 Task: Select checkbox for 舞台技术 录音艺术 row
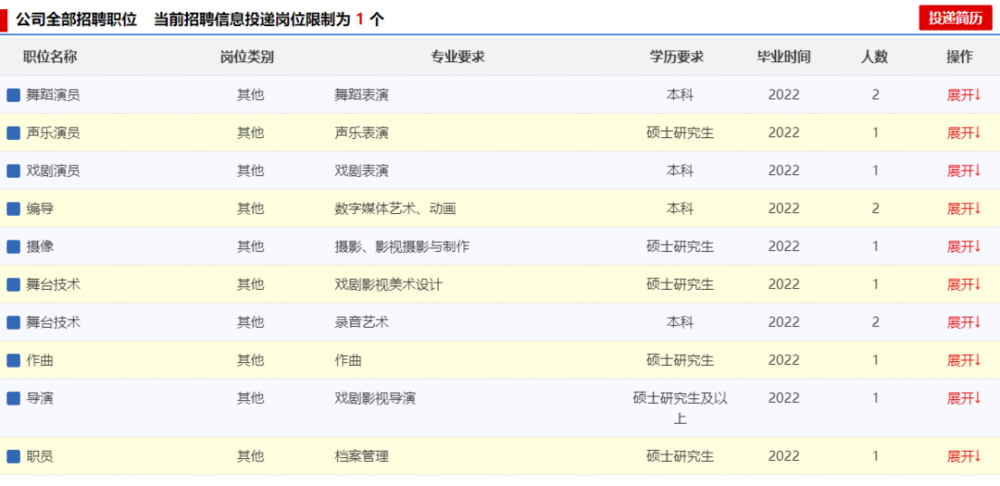pyautogui.click(x=13, y=323)
